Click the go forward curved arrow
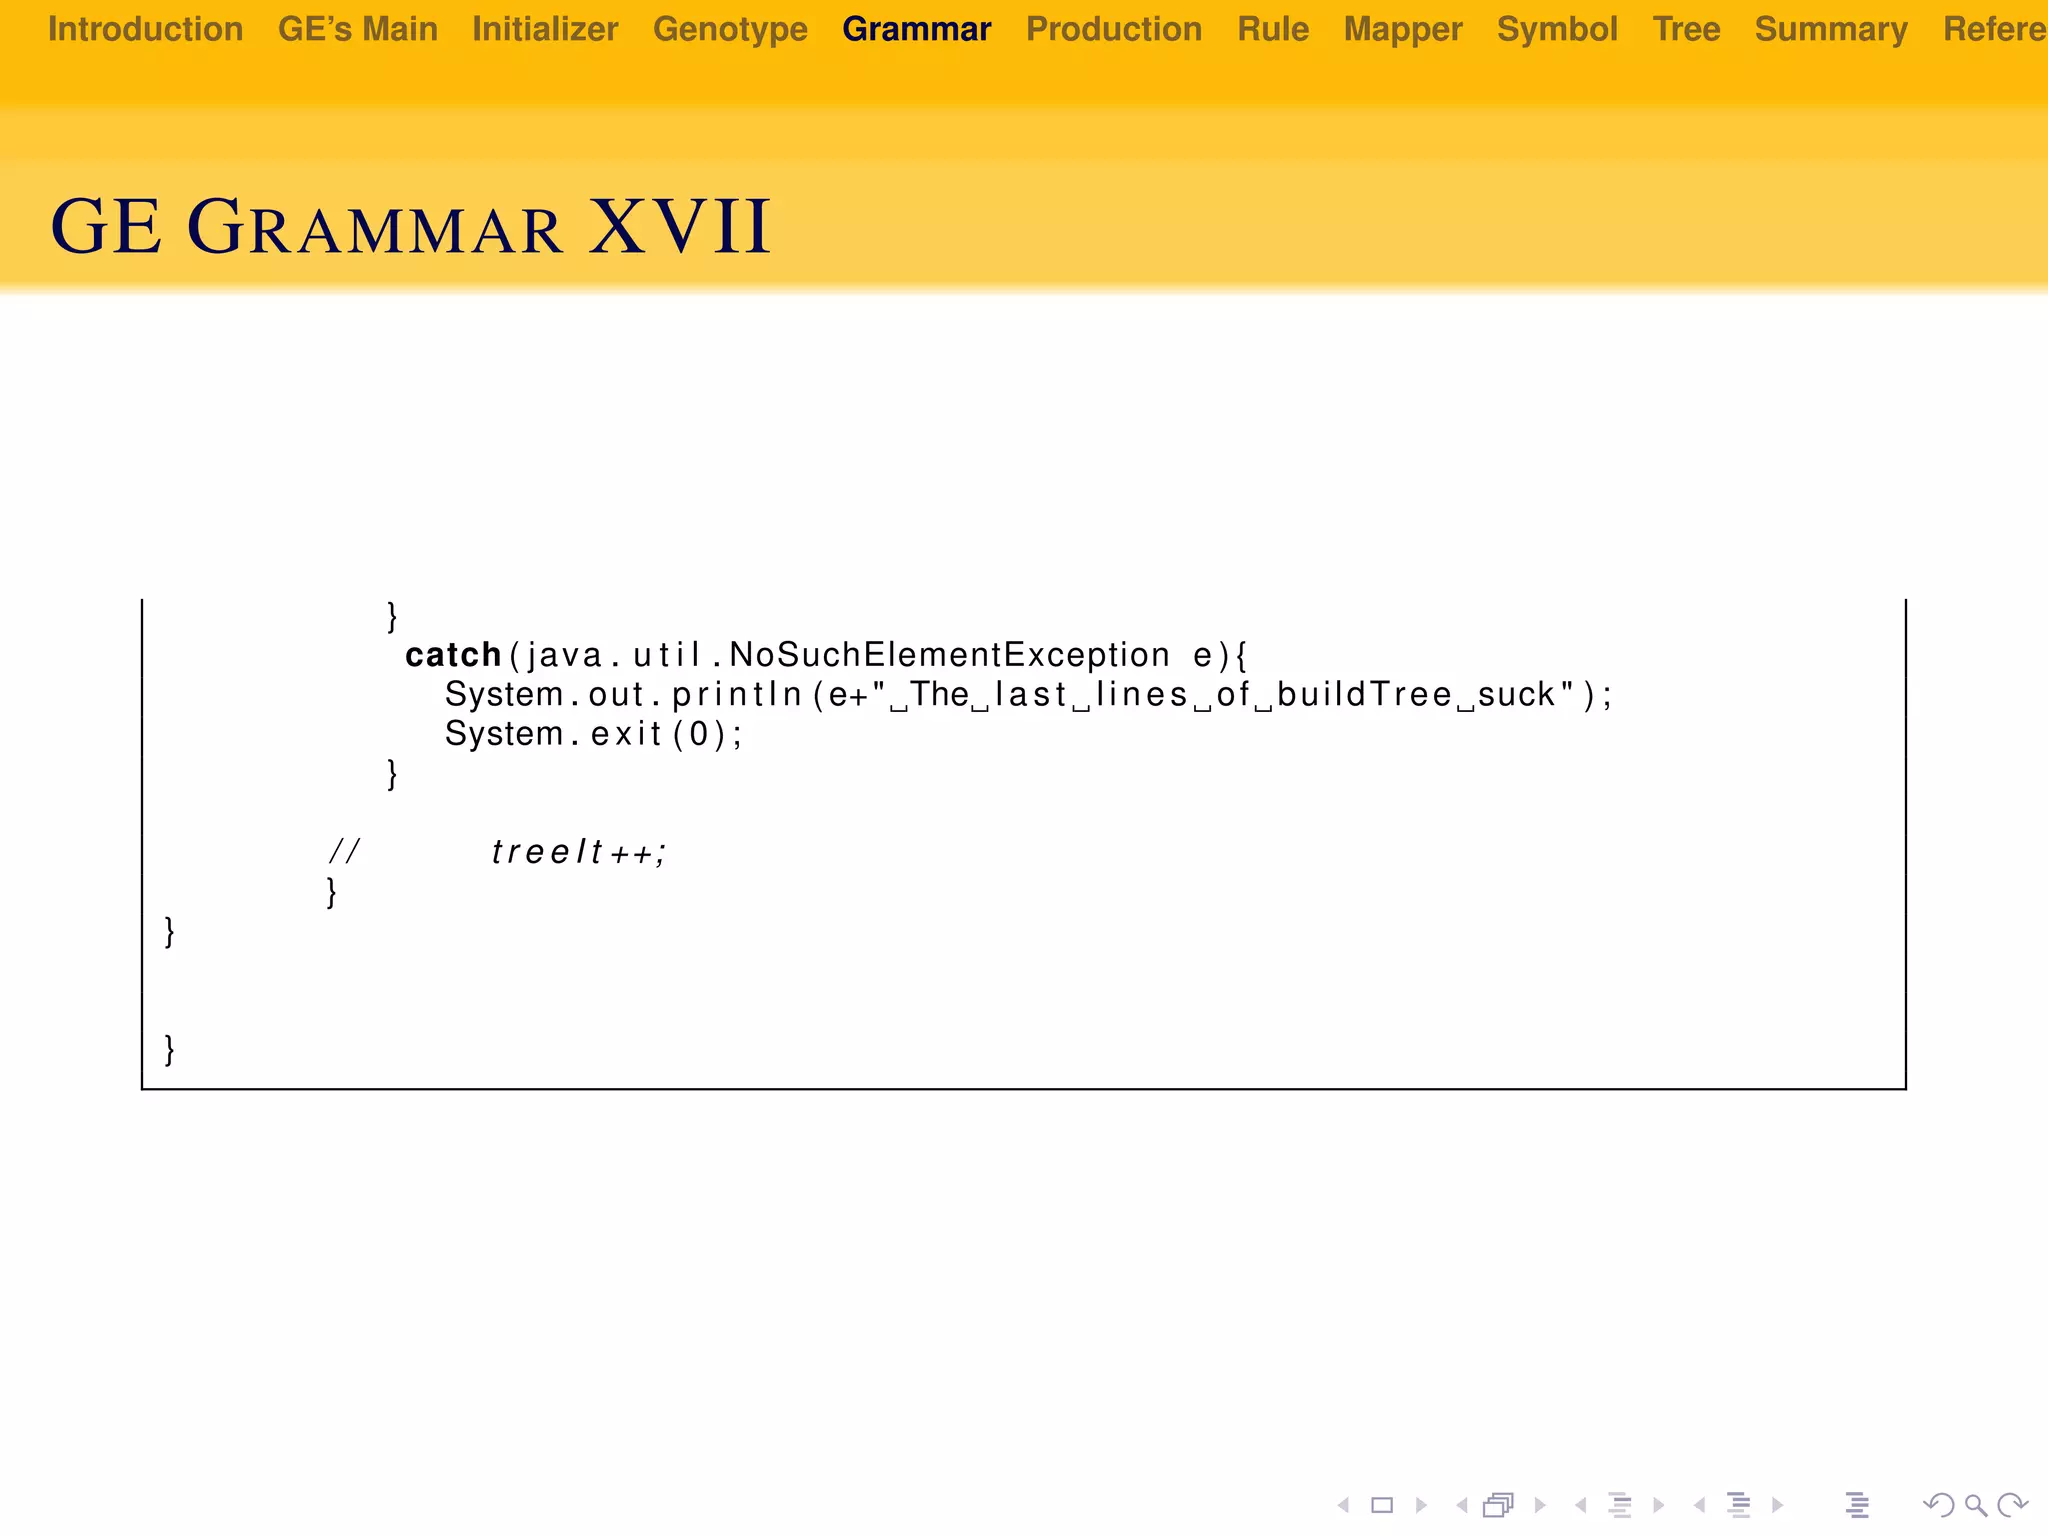 pos(2012,1505)
